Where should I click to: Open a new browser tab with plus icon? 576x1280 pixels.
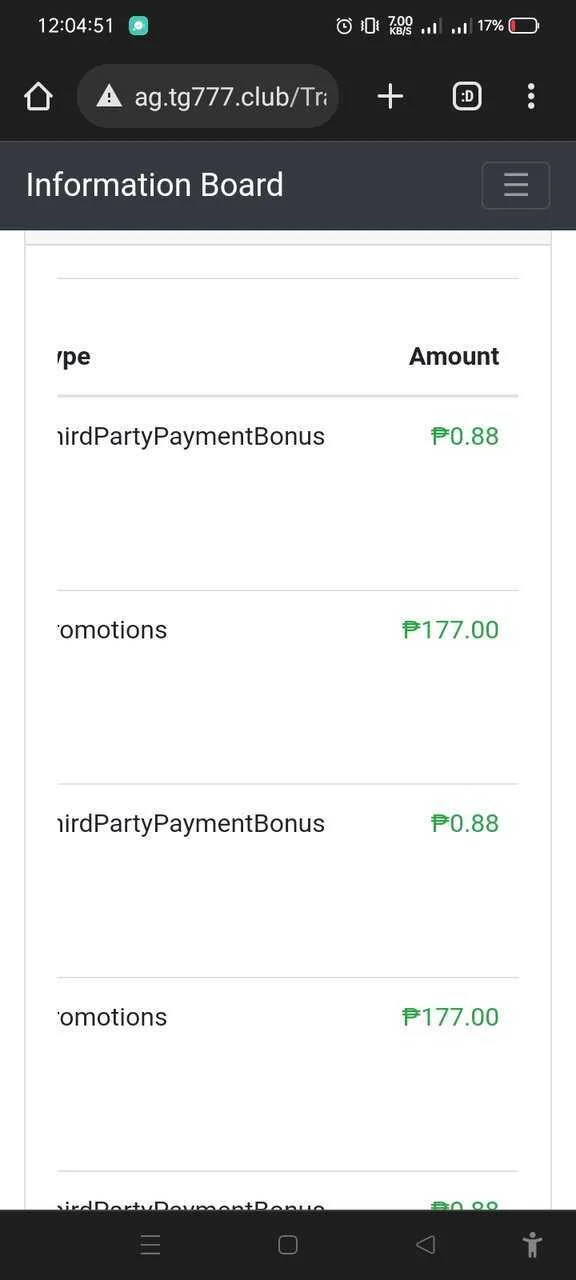point(390,96)
